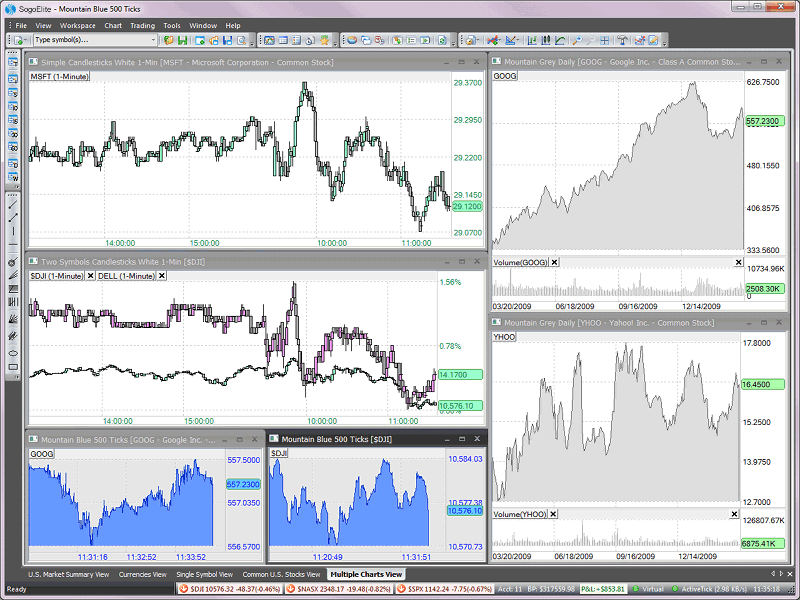
Task: Select the rectangle drawing tool
Action: (x=13, y=367)
